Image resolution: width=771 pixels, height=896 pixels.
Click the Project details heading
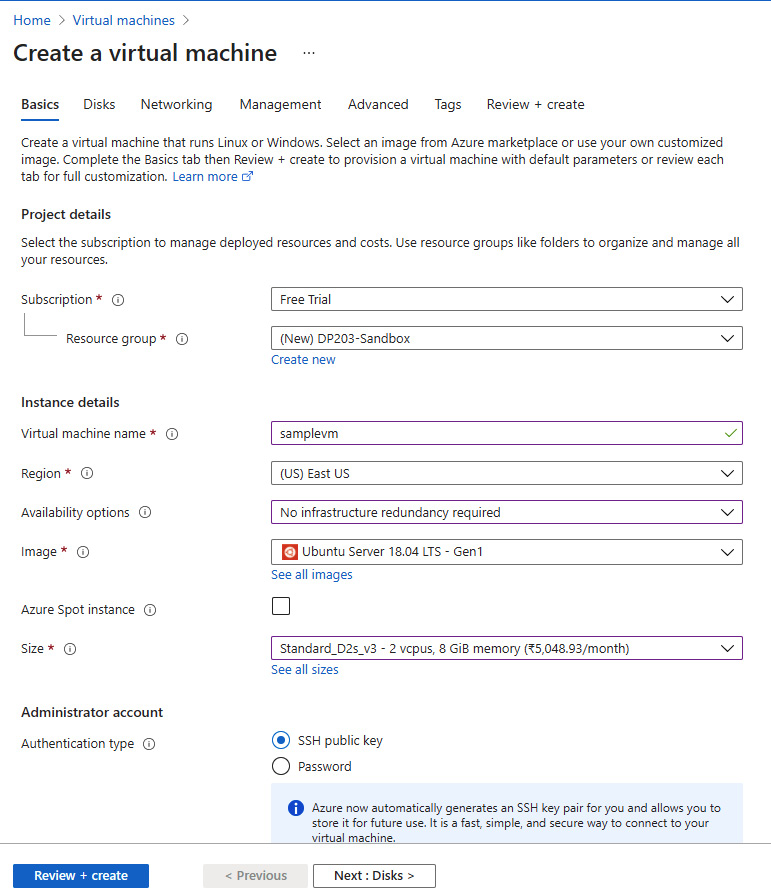click(66, 214)
